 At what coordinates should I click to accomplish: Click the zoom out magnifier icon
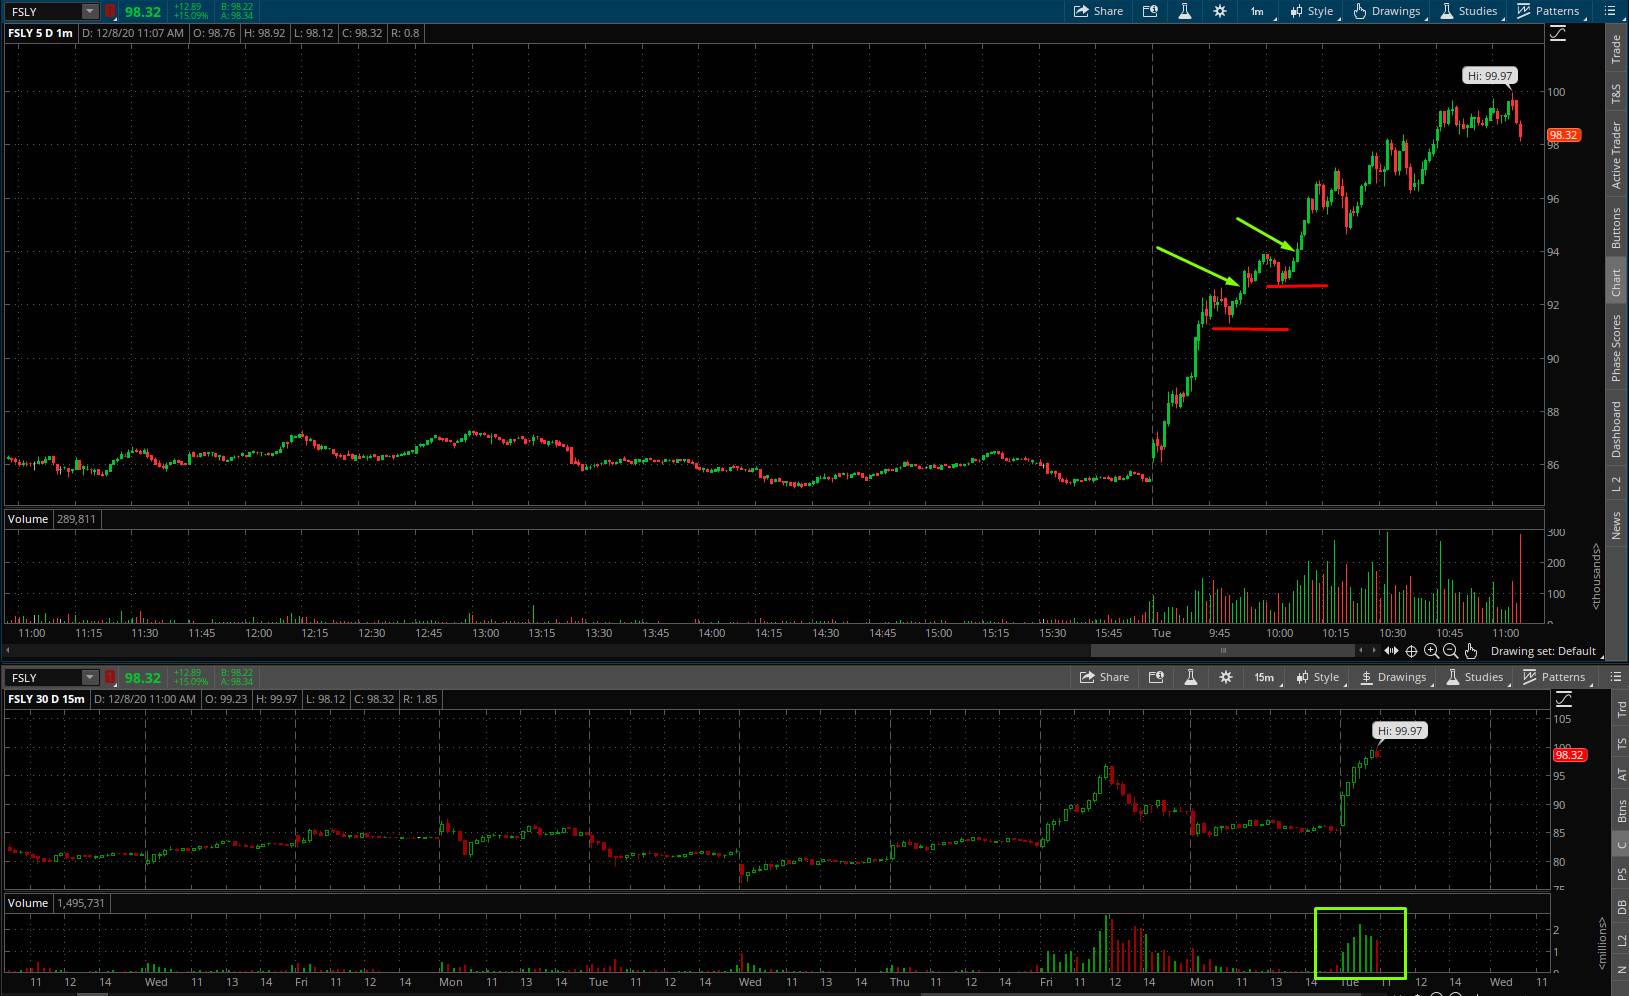click(x=1451, y=651)
